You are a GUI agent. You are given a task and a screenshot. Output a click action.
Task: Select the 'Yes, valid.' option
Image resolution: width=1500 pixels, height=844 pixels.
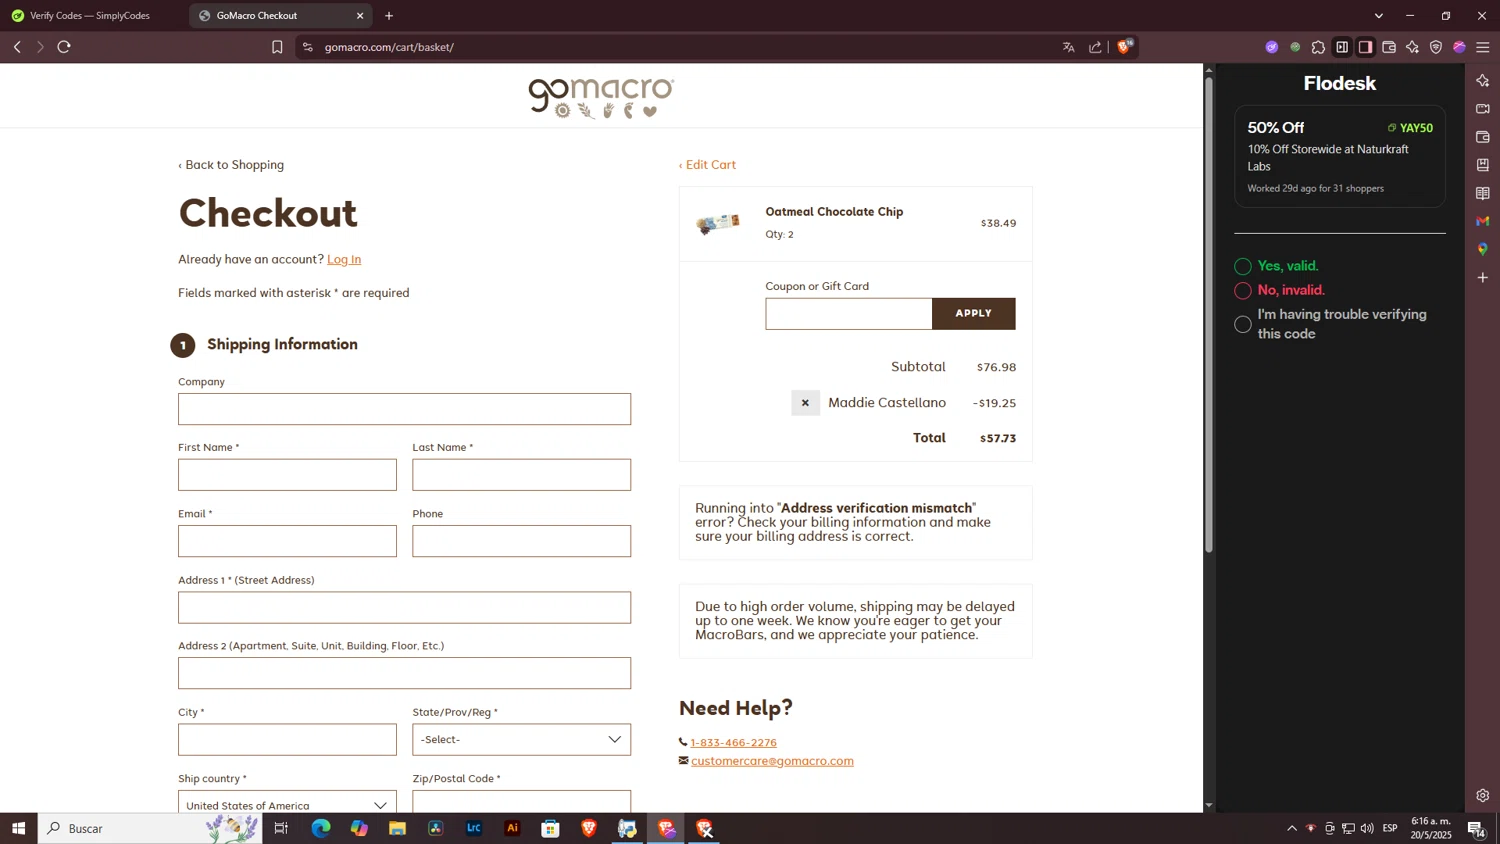[1243, 266]
